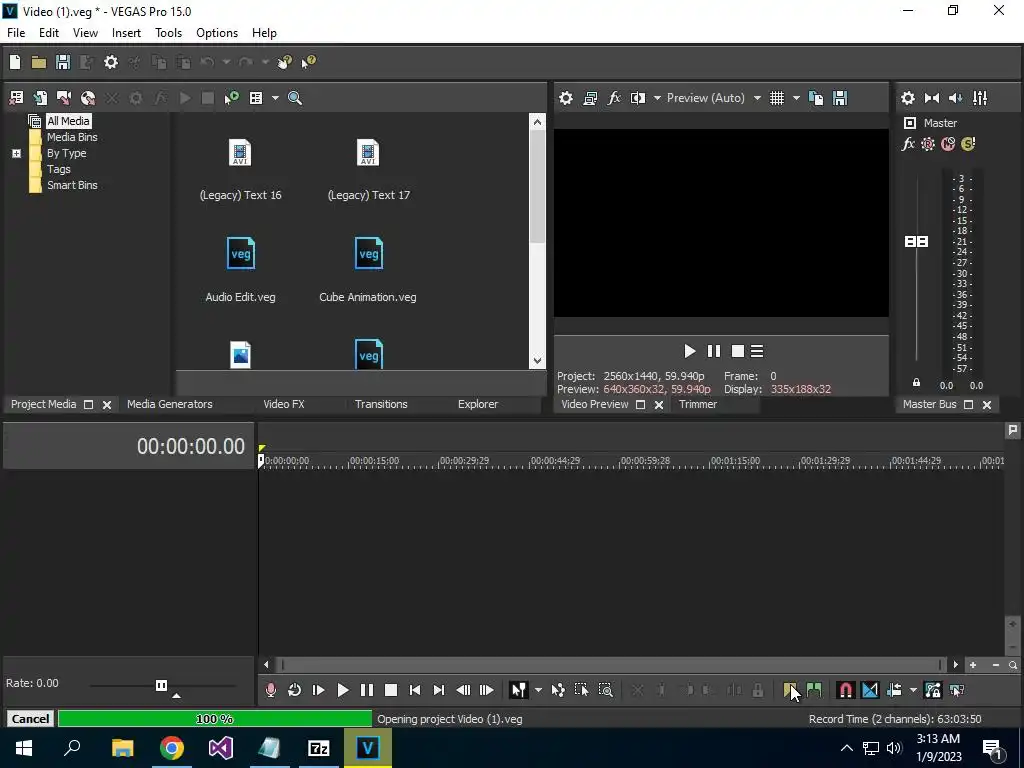Search media bins with the magnifier icon
The image size is (1024, 768).
[x=295, y=98]
